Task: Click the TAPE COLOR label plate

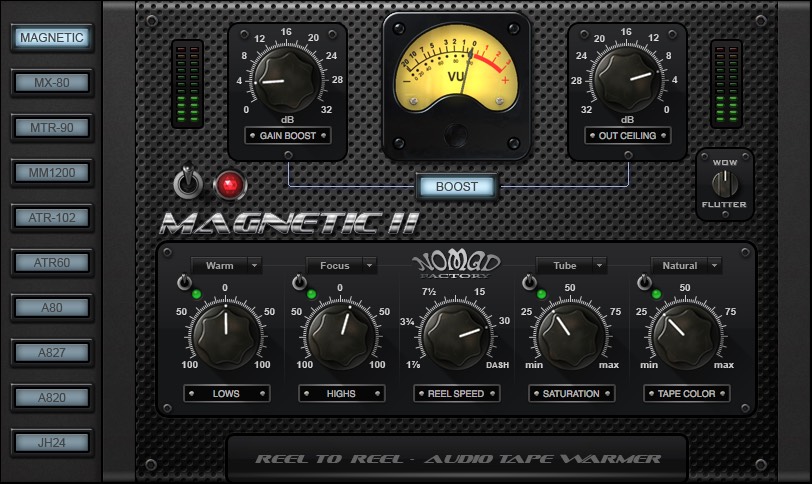Action: [x=686, y=393]
